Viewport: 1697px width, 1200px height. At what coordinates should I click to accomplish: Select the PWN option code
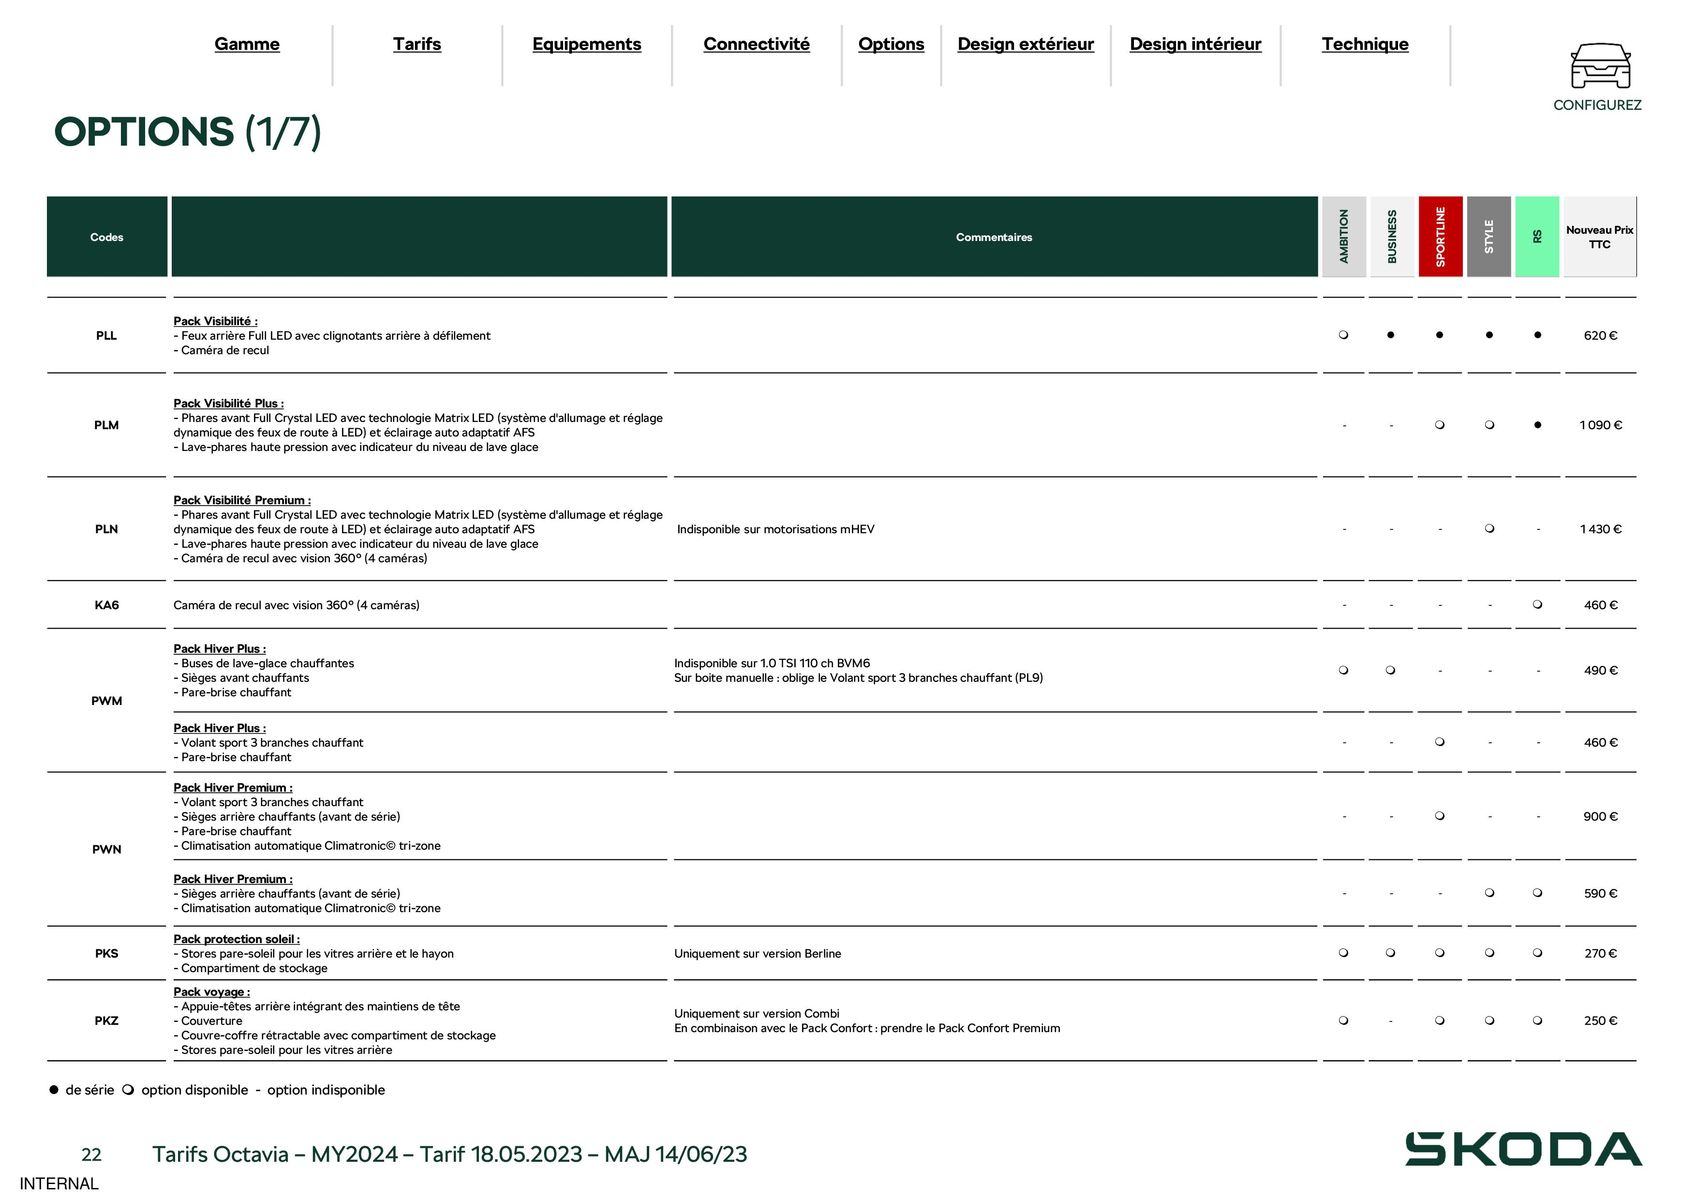click(107, 849)
